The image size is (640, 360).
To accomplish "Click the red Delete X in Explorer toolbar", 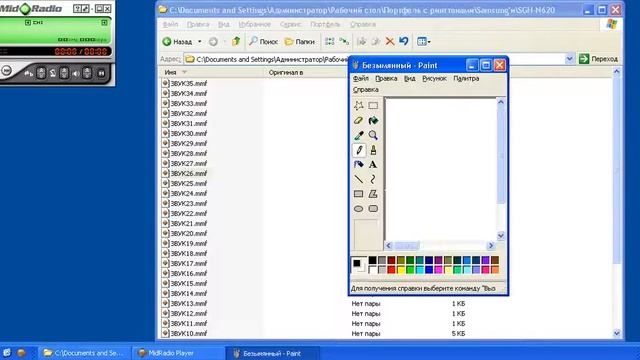I will pyautogui.click(x=390, y=41).
